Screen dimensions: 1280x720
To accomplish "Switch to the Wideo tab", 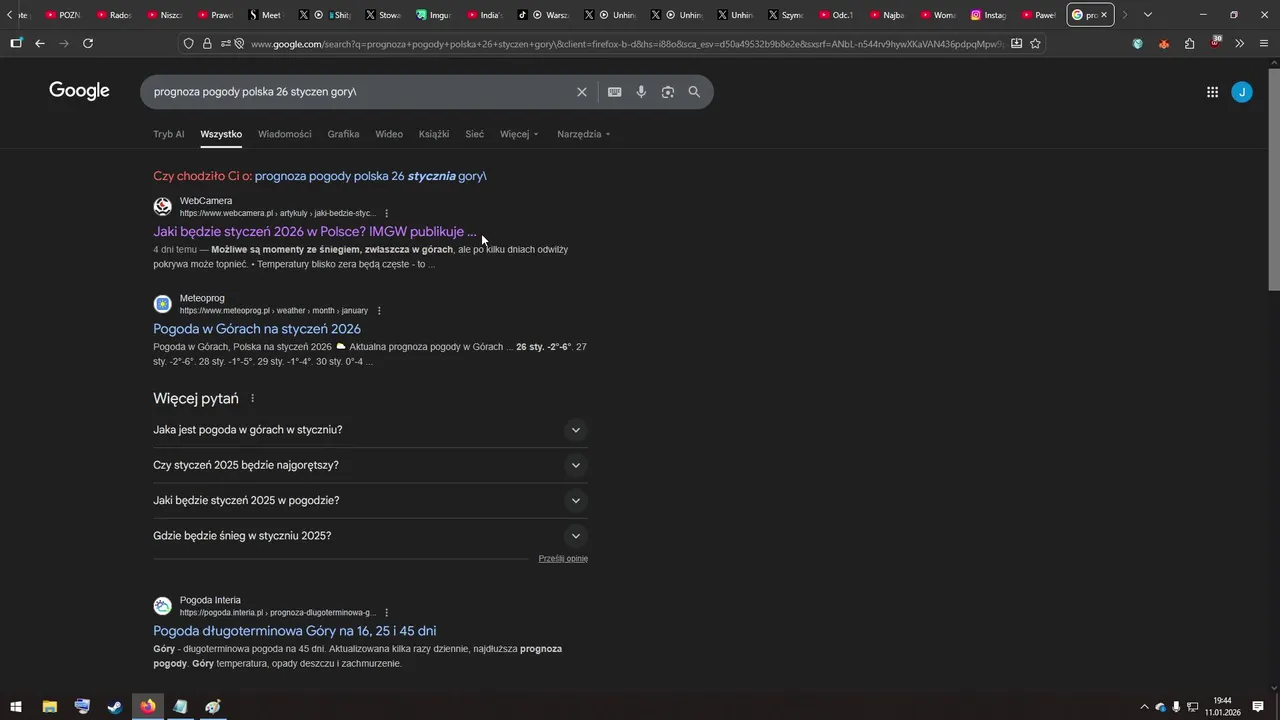I will pyautogui.click(x=389, y=134).
